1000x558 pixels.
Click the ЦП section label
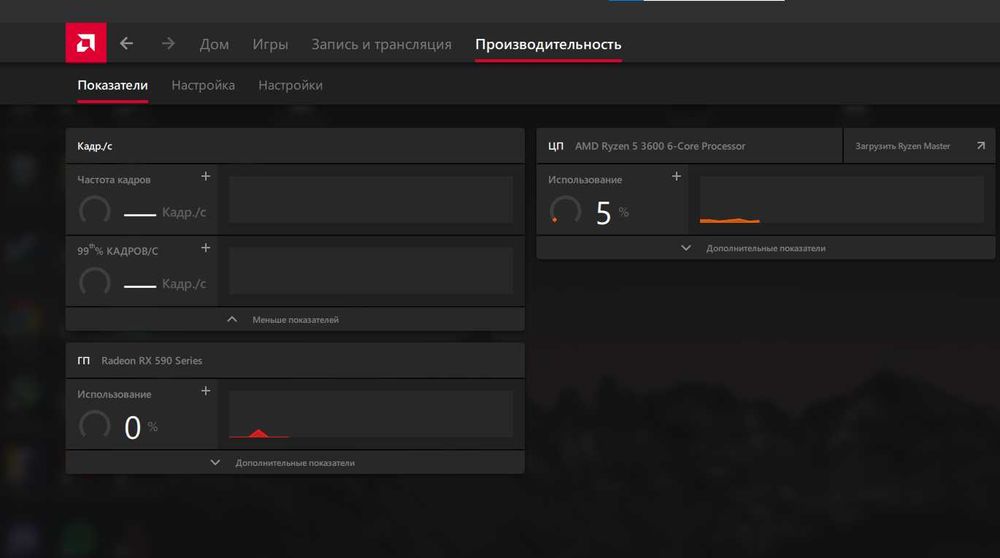(x=555, y=146)
